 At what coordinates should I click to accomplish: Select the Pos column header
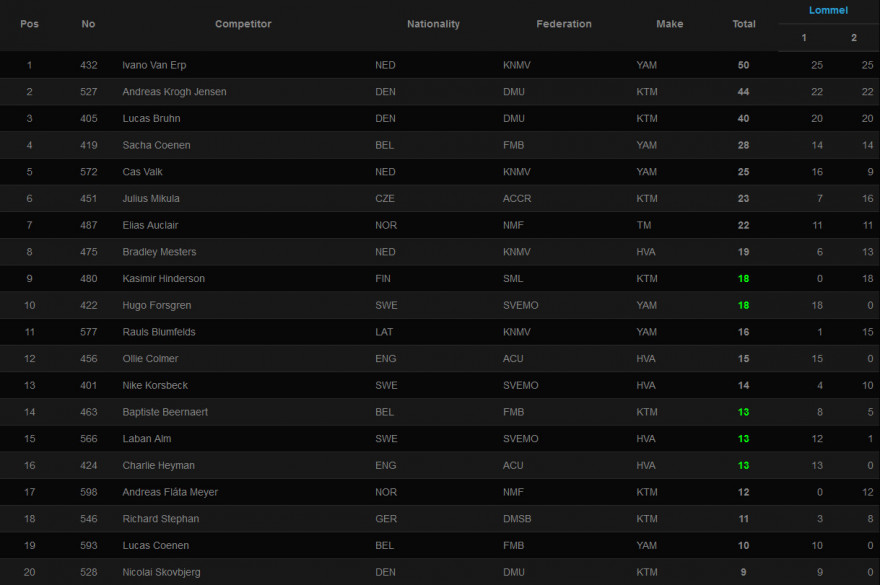pyautogui.click(x=29, y=24)
